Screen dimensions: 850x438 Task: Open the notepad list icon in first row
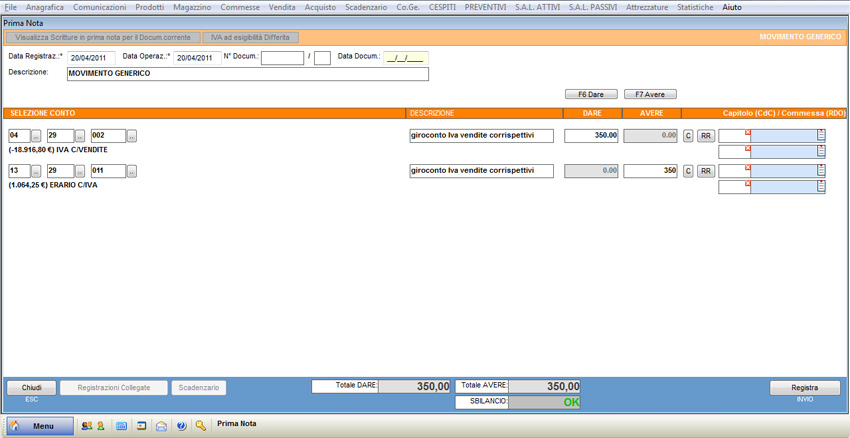point(821,135)
